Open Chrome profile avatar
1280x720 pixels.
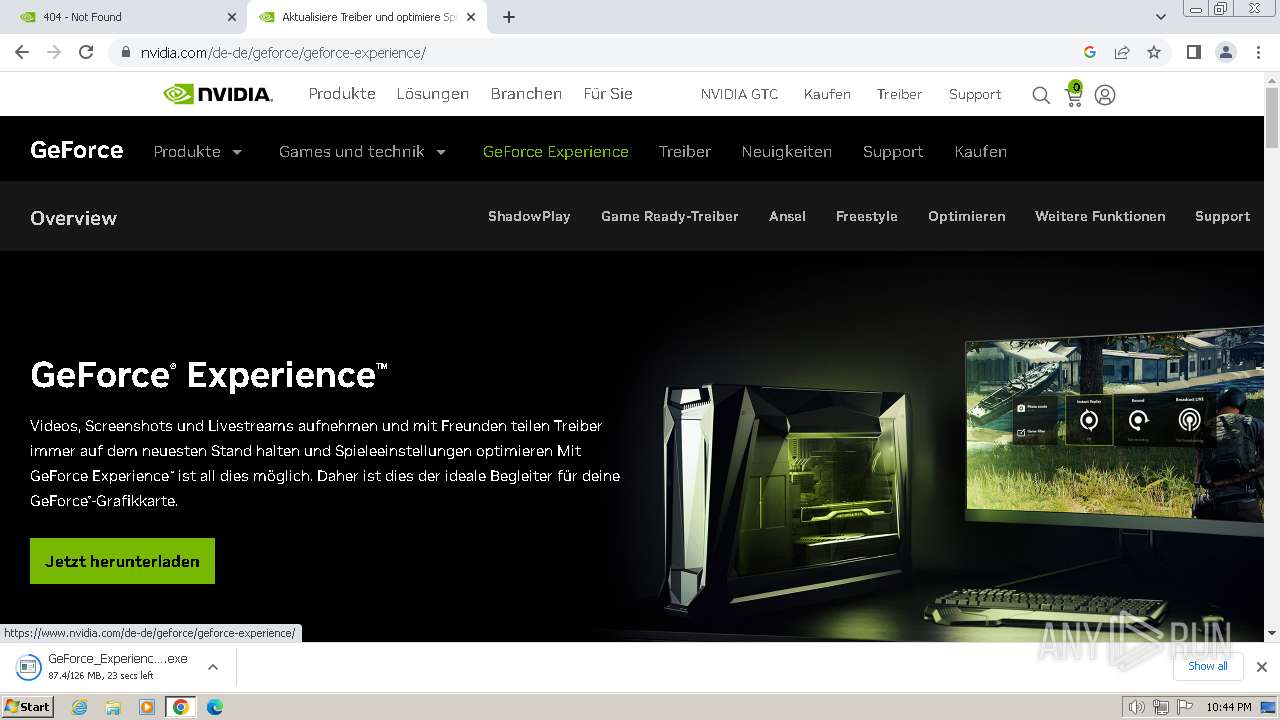click(x=1225, y=52)
